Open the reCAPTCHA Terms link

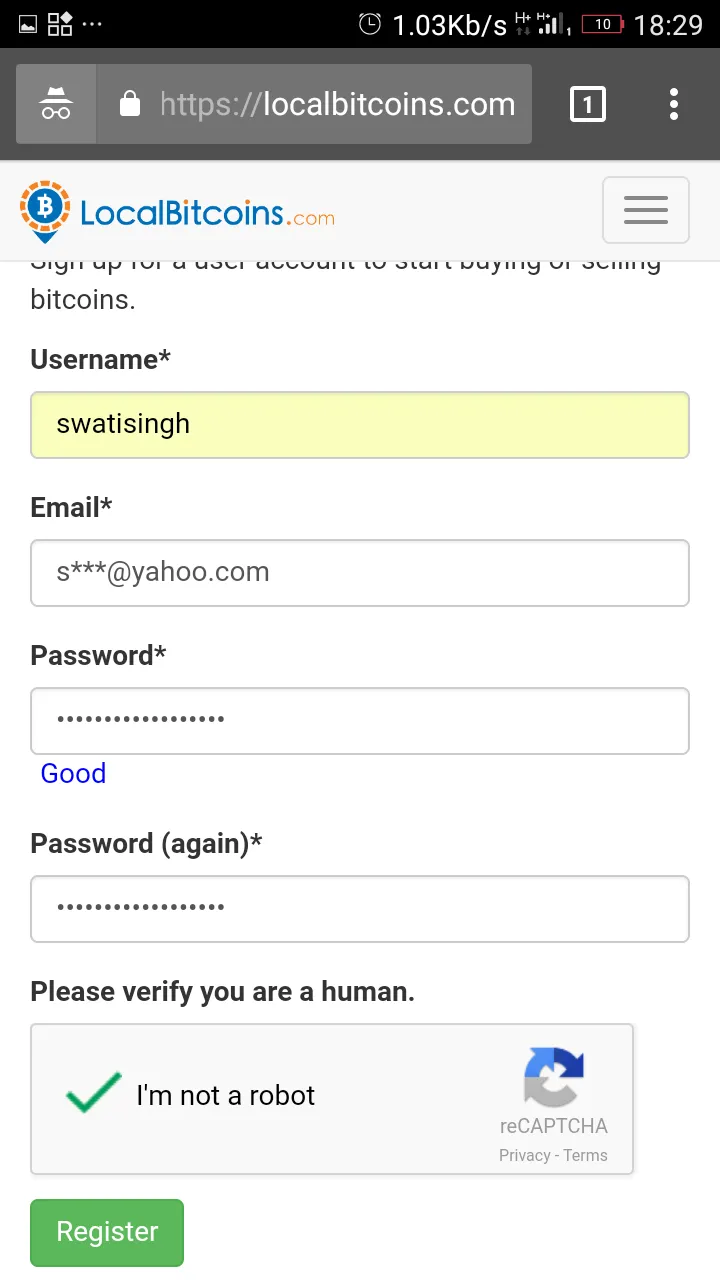(585, 1155)
